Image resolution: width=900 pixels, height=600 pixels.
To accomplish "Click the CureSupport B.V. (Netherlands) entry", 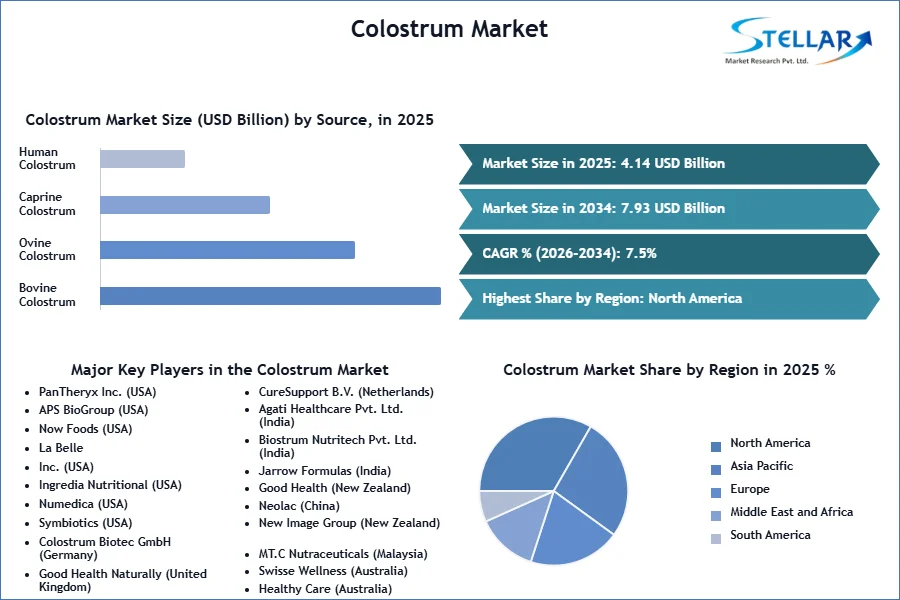I will 346,392.
